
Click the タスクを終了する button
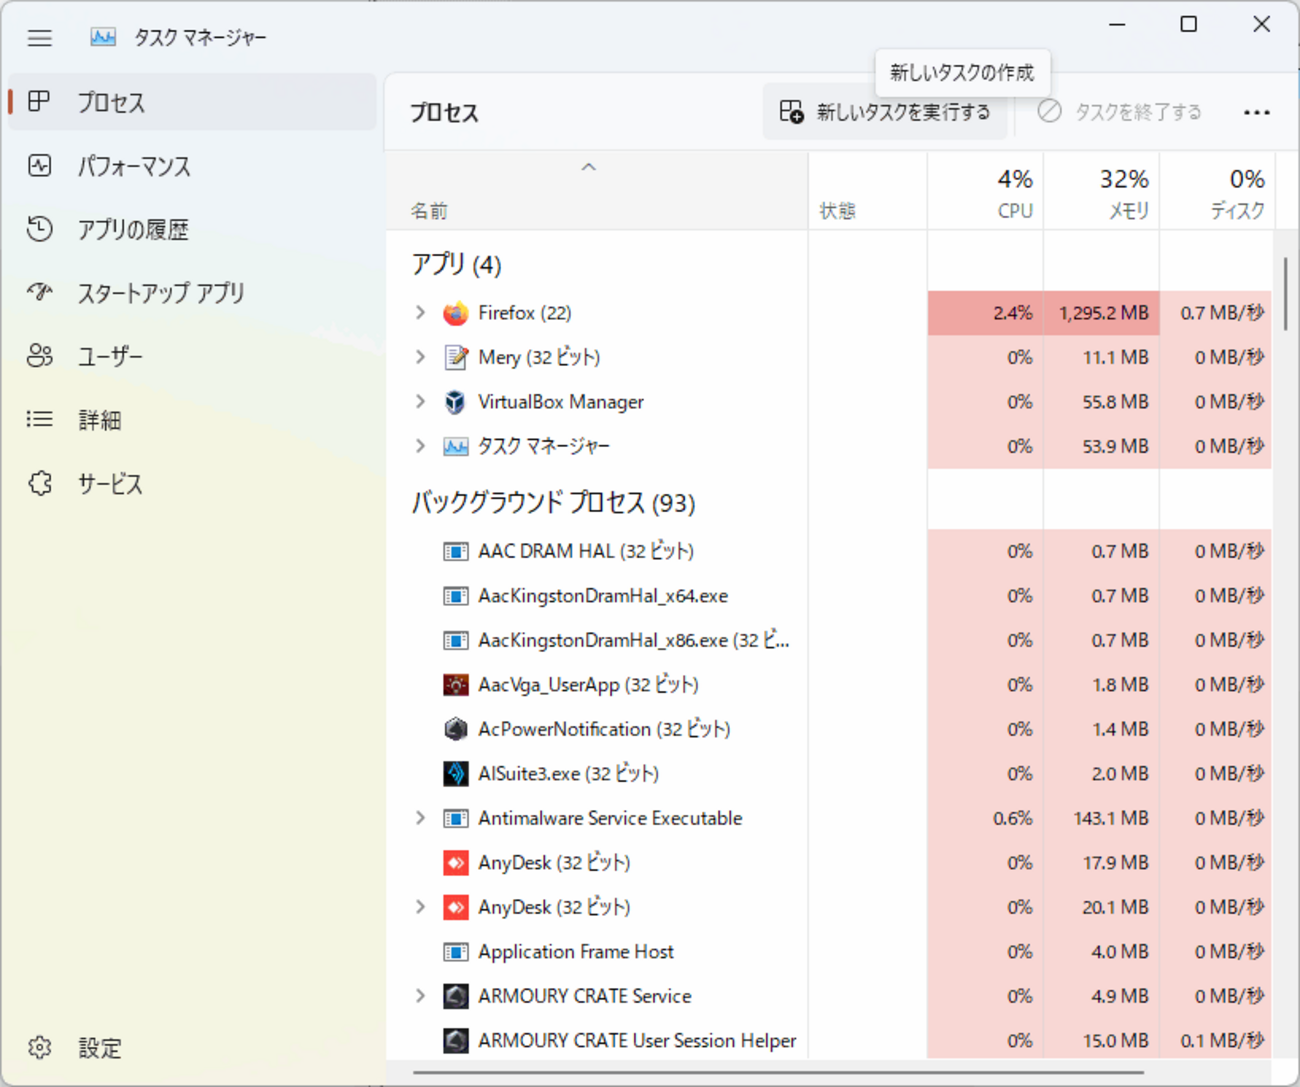(x=1120, y=112)
